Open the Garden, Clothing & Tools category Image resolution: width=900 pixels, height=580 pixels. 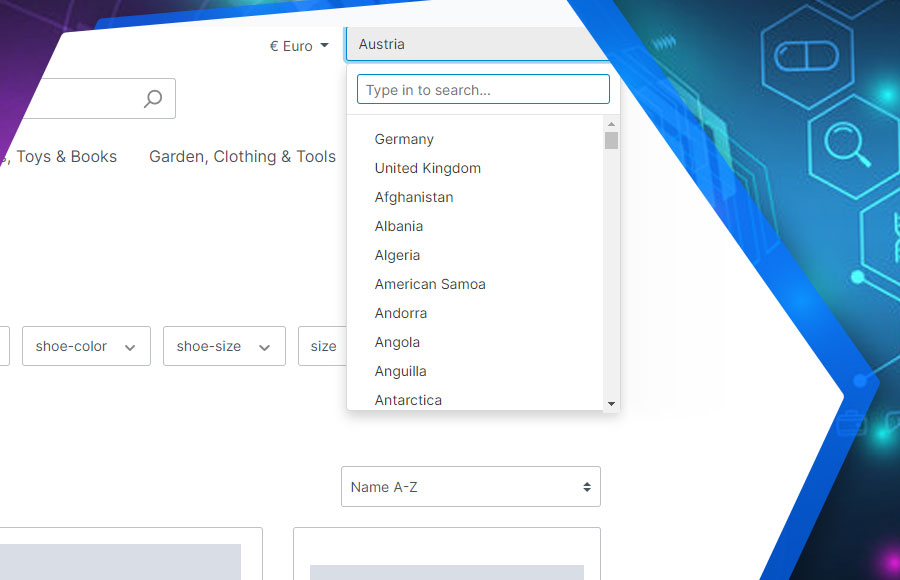pos(242,157)
